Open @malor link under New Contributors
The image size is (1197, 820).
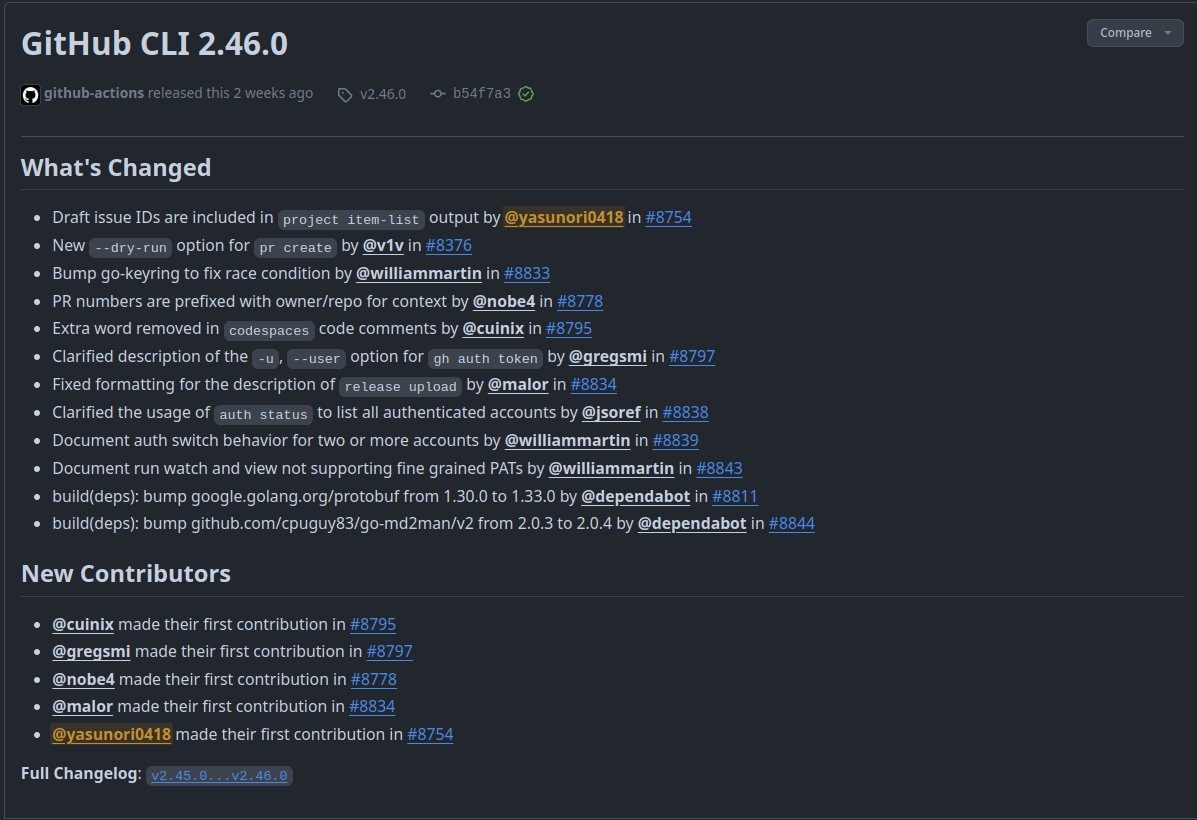82,707
